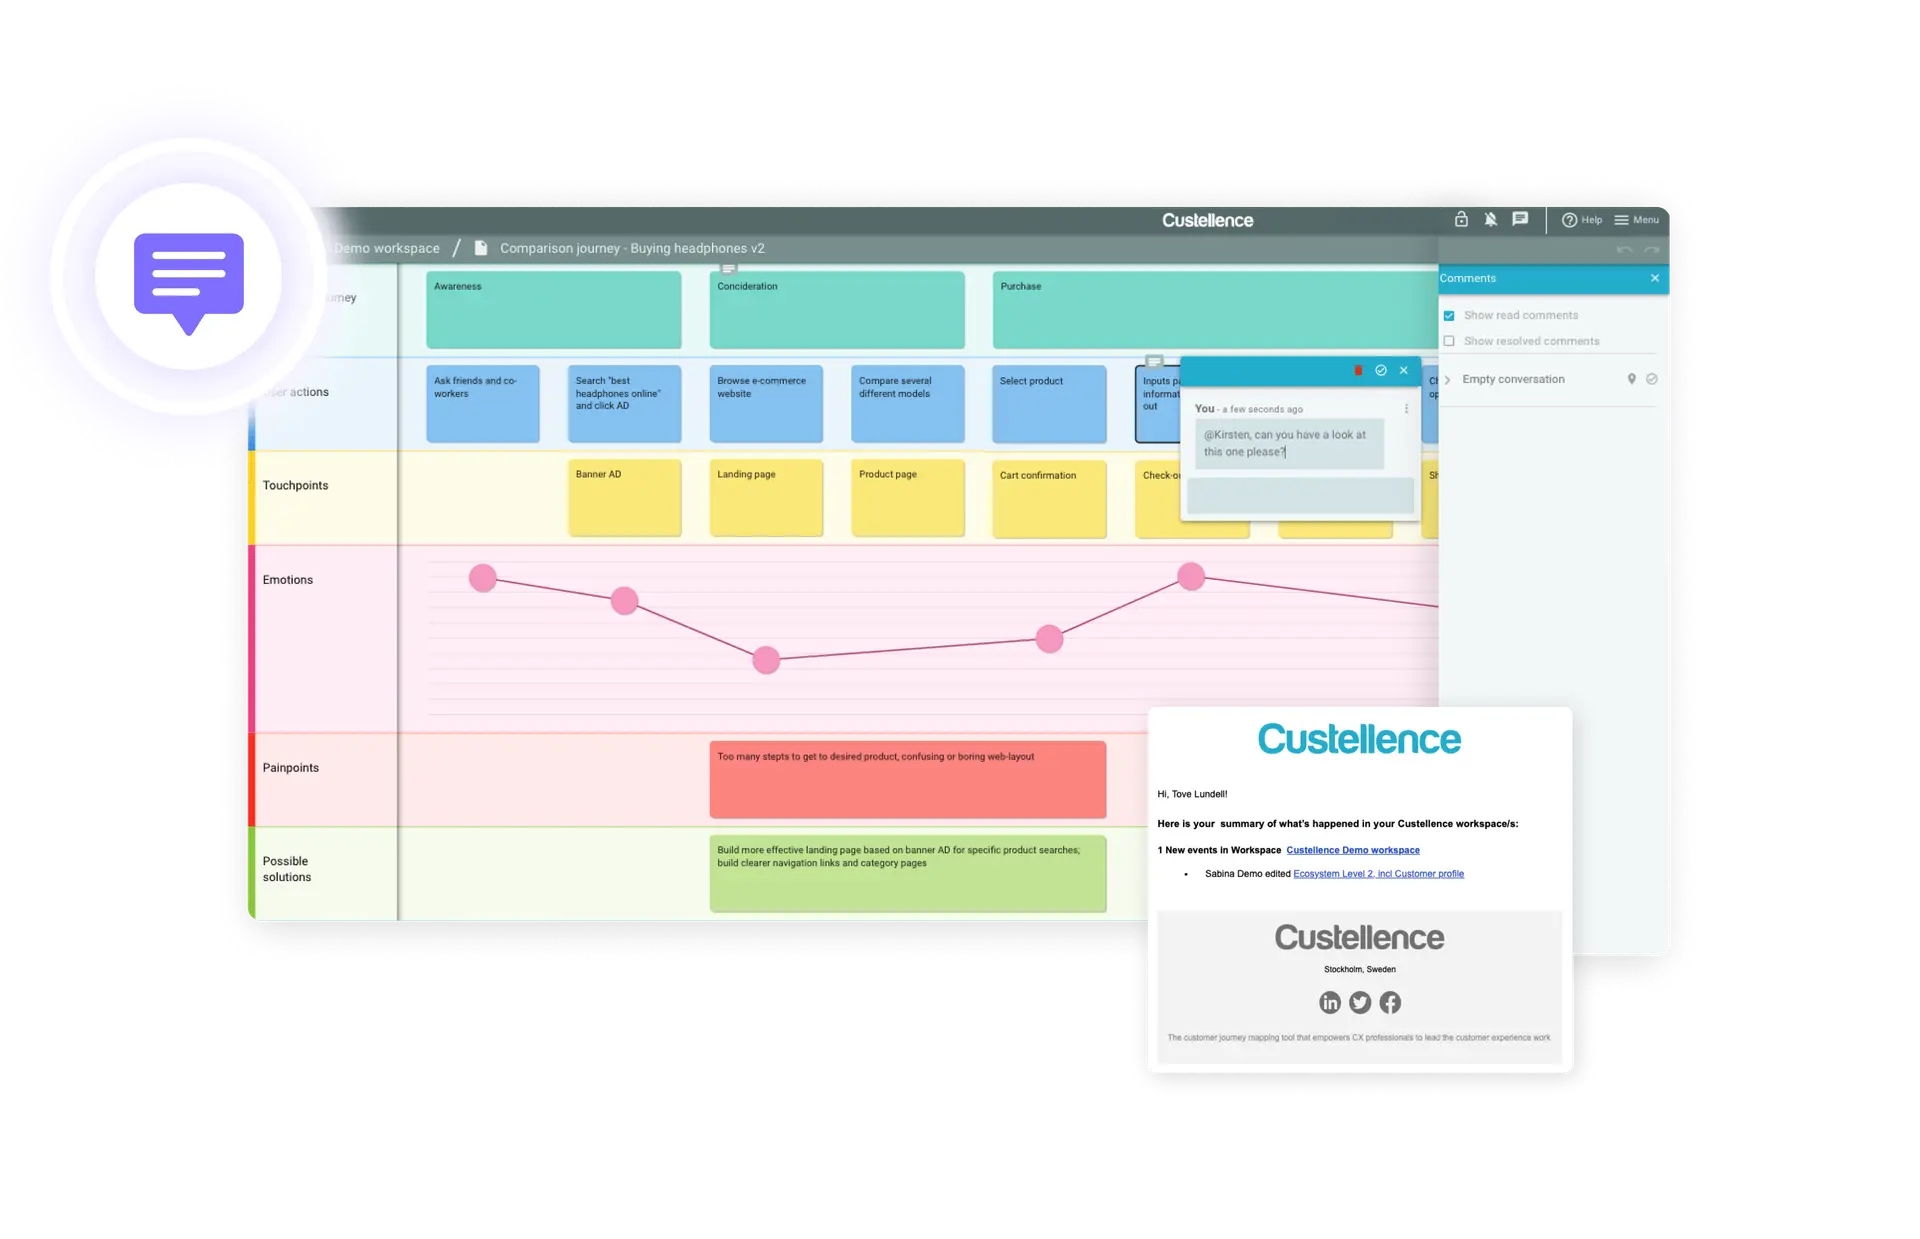Viewport: 1920px width, 1239px height.
Task: Select the Banner AD touchpoint card
Action: tap(624, 498)
